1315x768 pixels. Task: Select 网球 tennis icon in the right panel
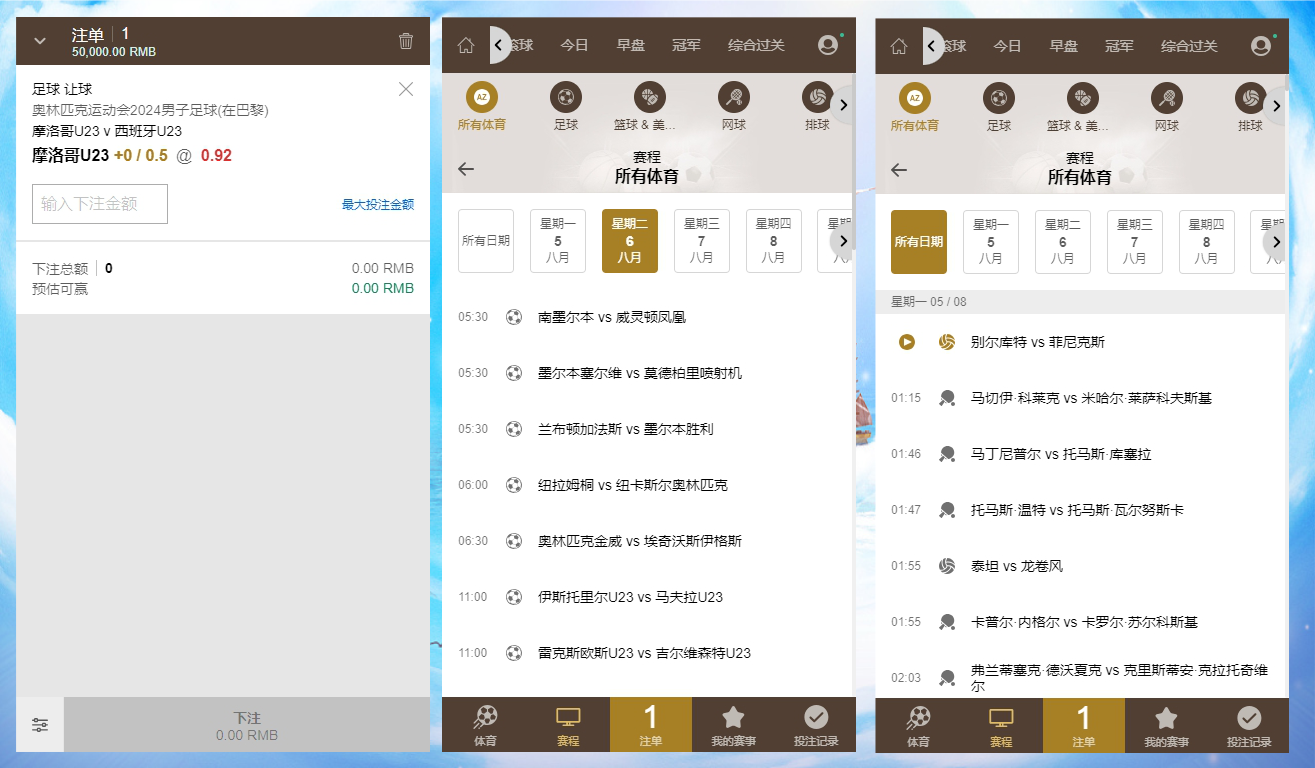pyautogui.click(x=1167, y=107)
